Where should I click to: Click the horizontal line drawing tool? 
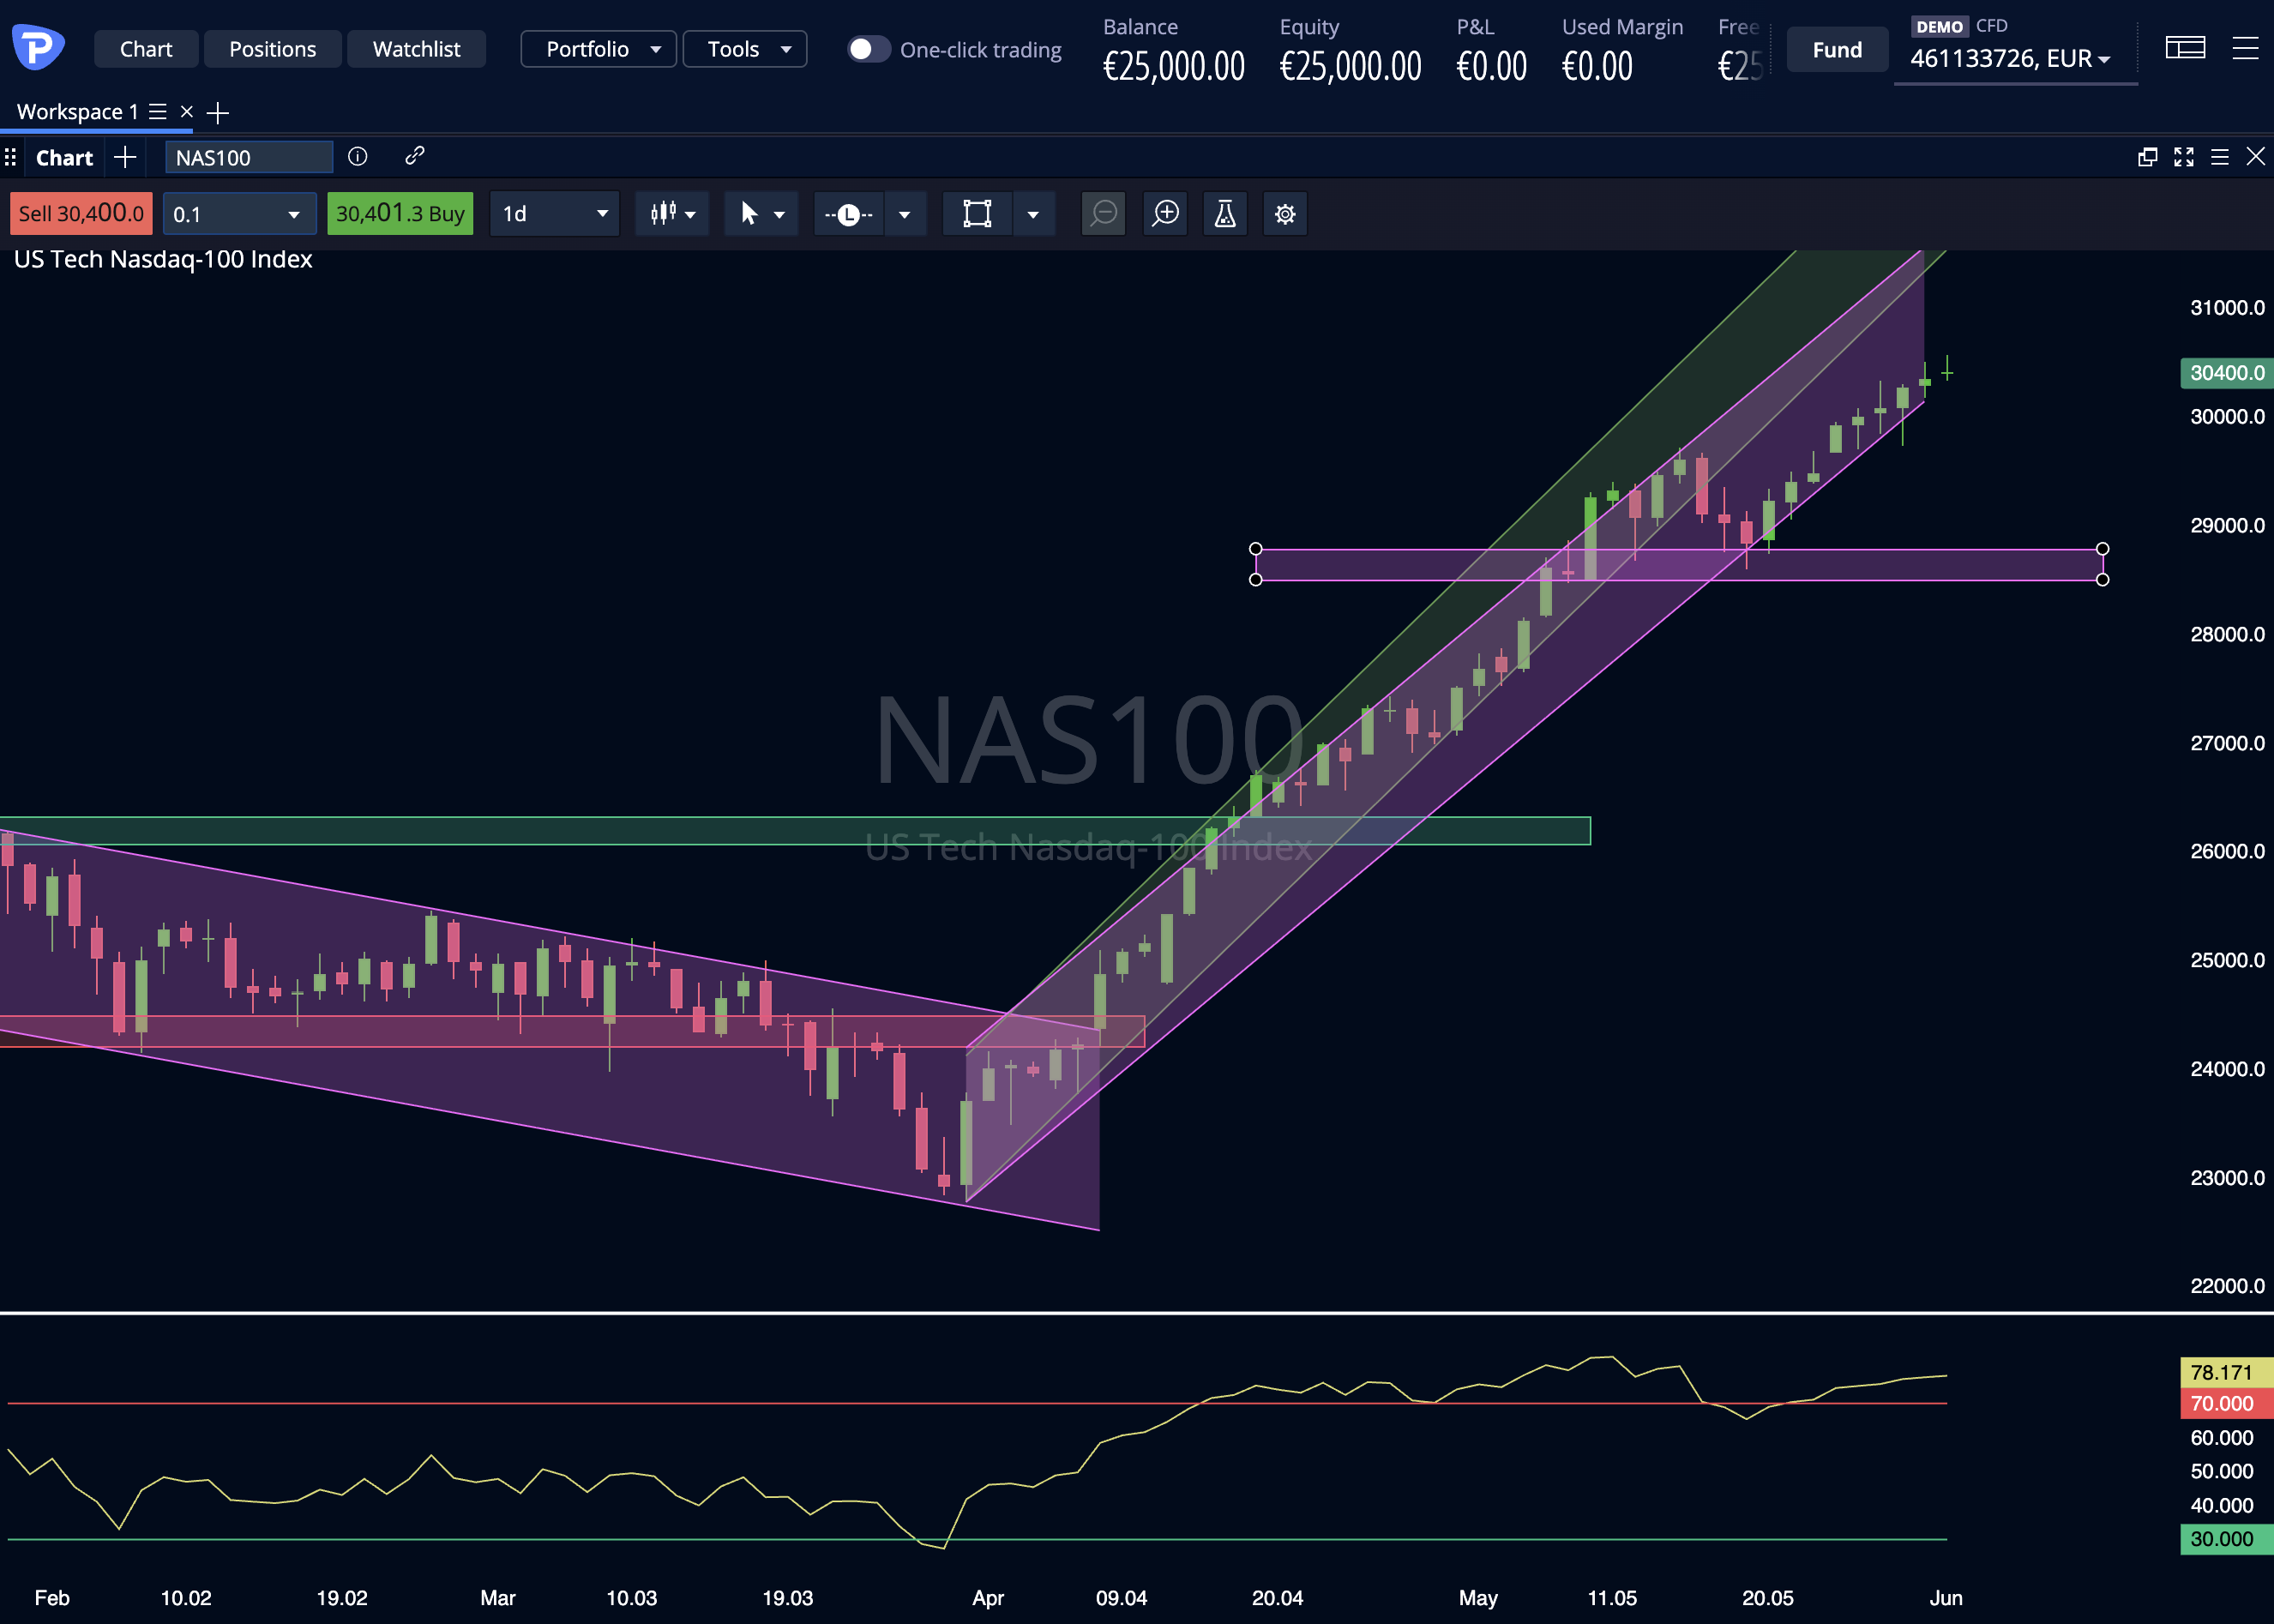click(849, 214)
